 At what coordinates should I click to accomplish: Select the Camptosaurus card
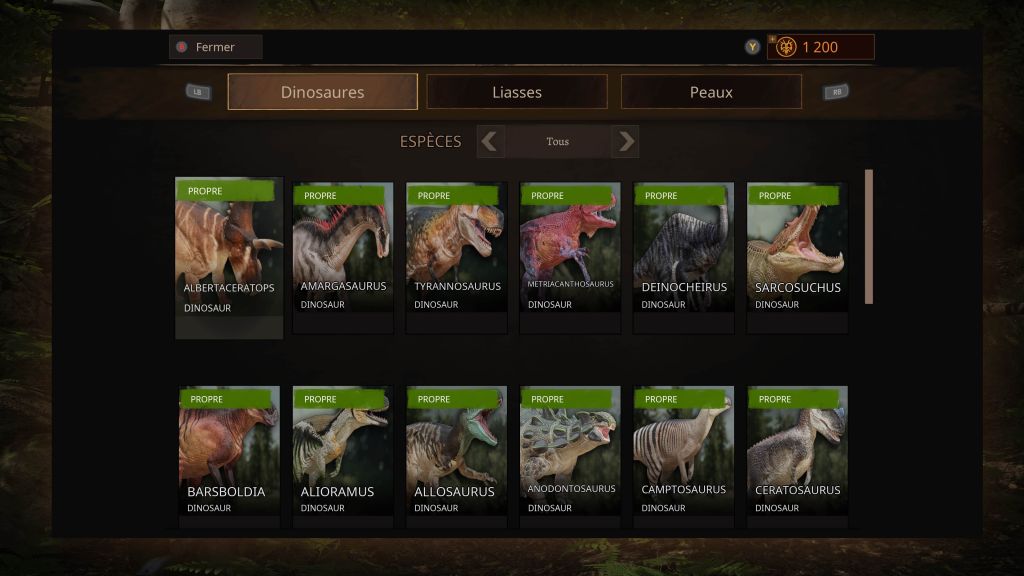pos(684,456)
